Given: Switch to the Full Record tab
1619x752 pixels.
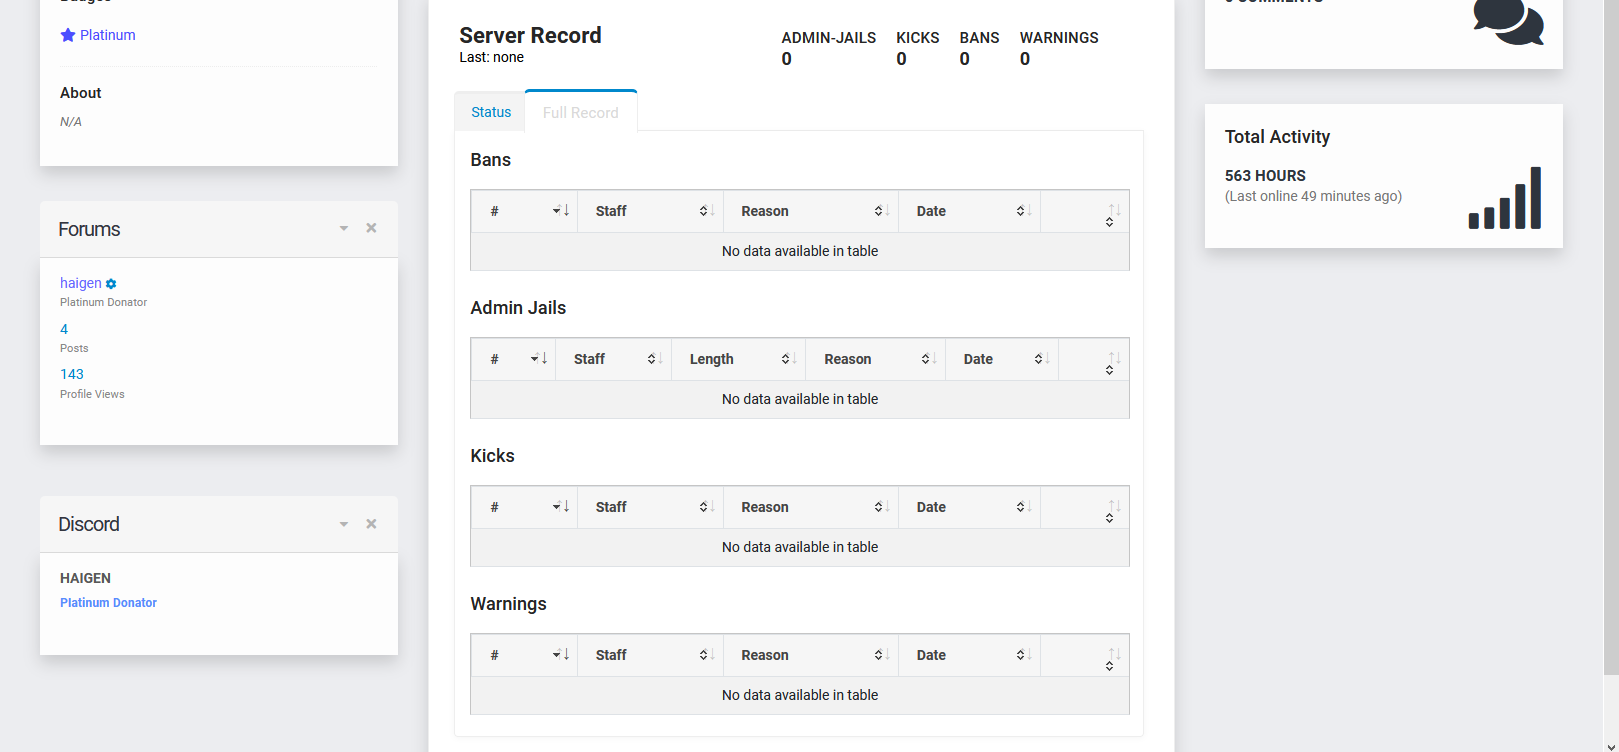Looking at the screenshot, I should point(581,112).
